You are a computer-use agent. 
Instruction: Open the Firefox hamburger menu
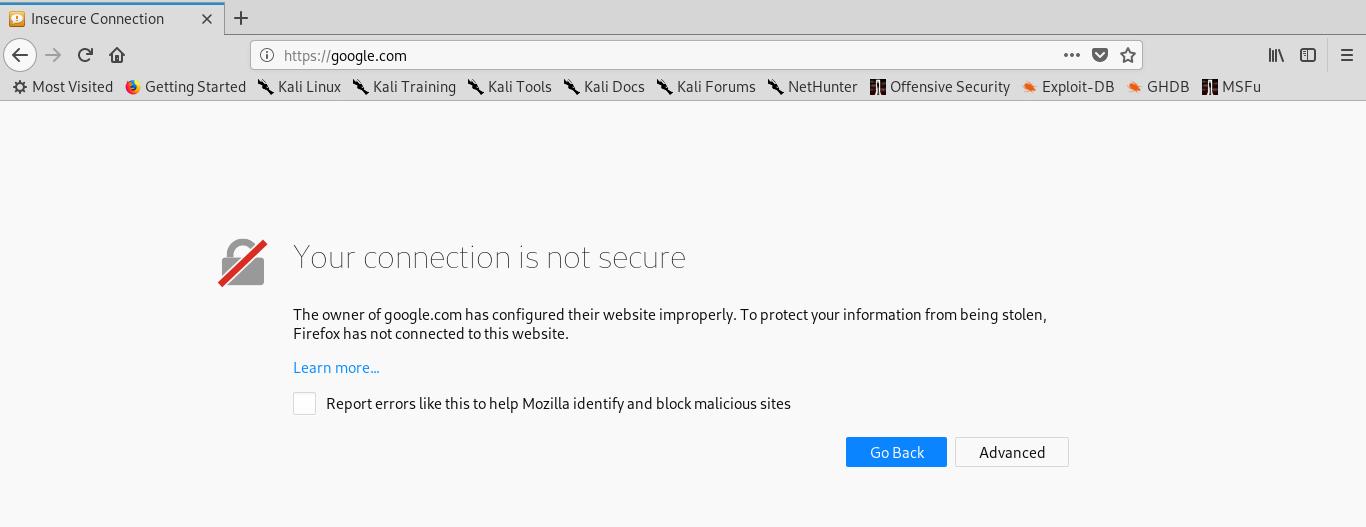1346,55
